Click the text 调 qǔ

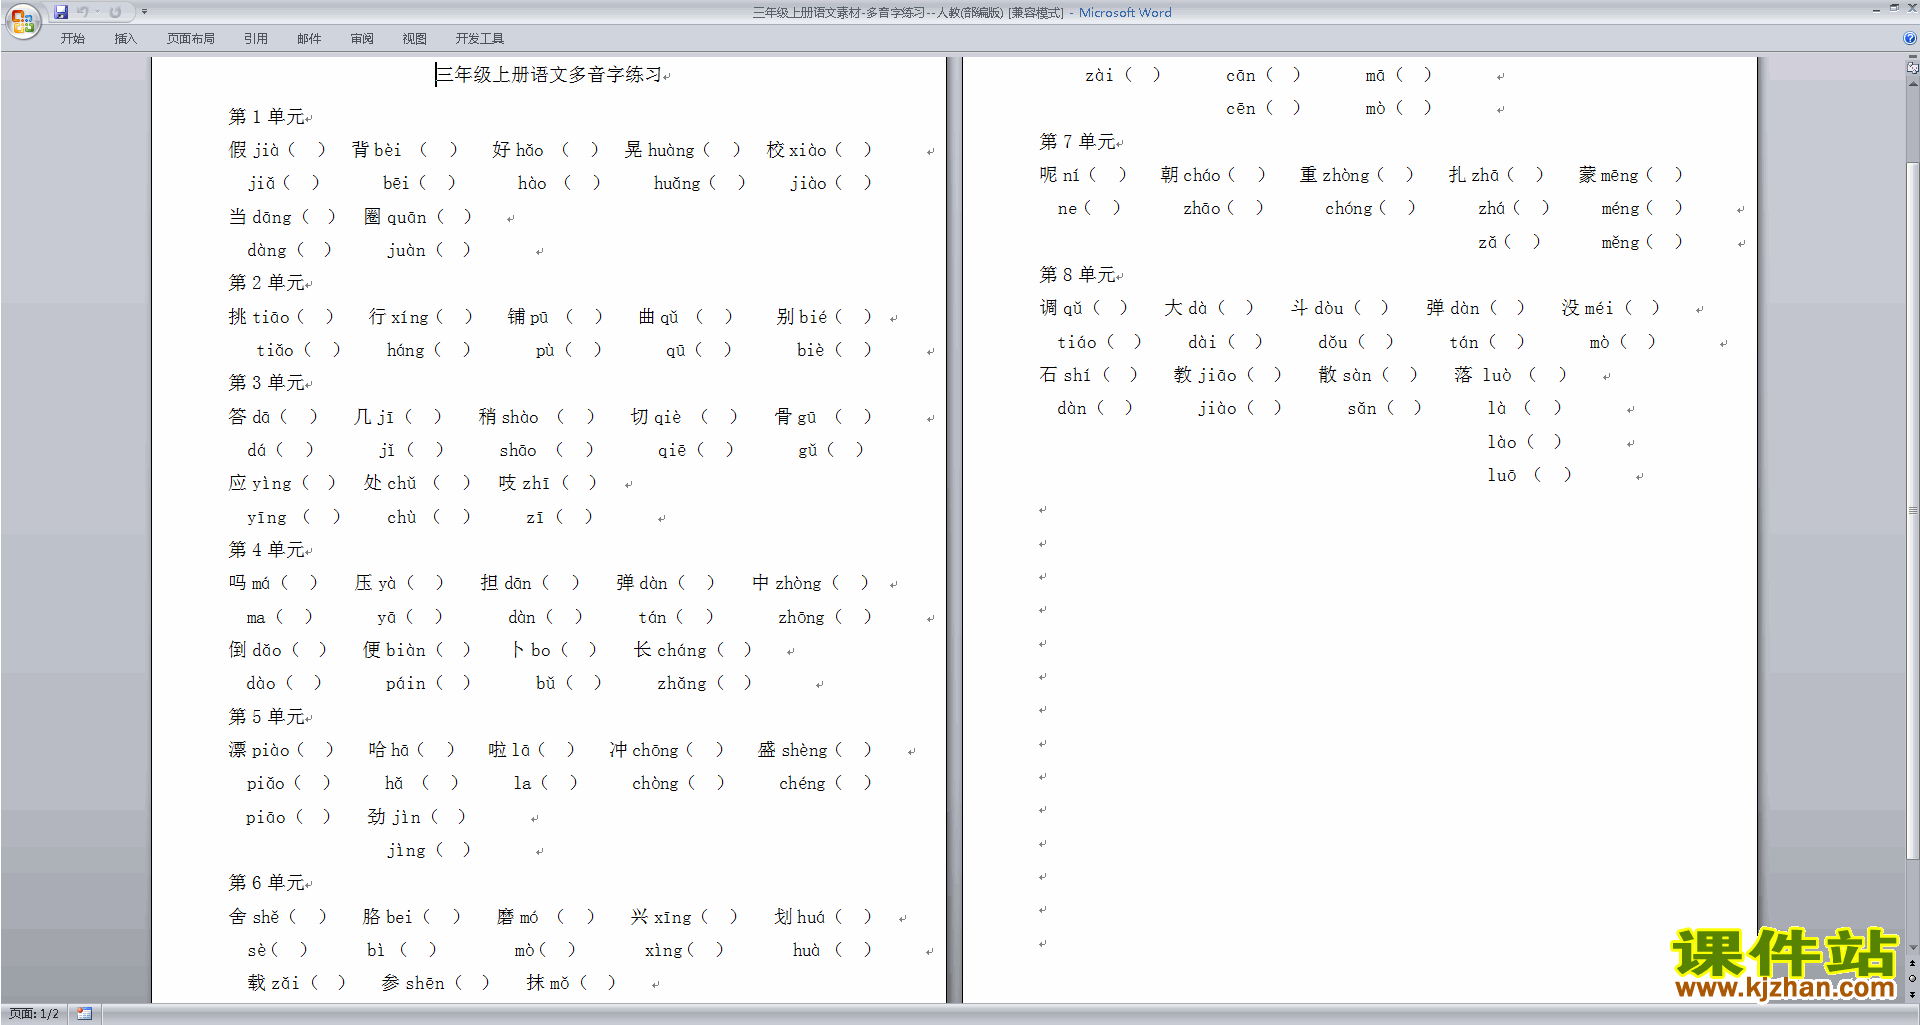[x=1061, y=308]
